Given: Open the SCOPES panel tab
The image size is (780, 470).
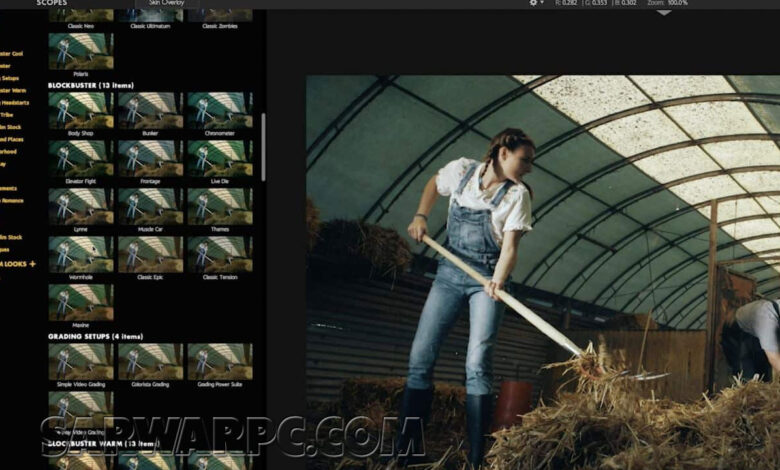Looking at the screenshot, I should click(x=51, y=3).
